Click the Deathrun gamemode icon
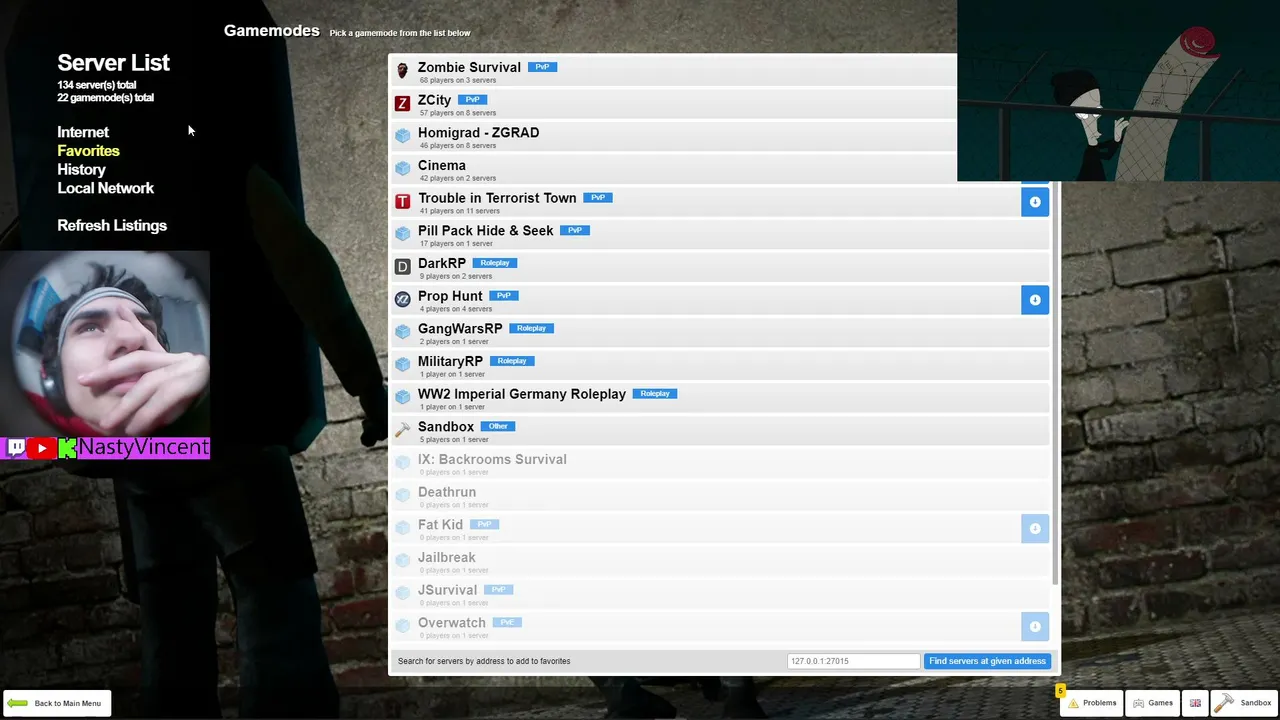Image resolution: width=1280 pixels, height=720 pixels. pyautogui.click(x=402, y=495)
